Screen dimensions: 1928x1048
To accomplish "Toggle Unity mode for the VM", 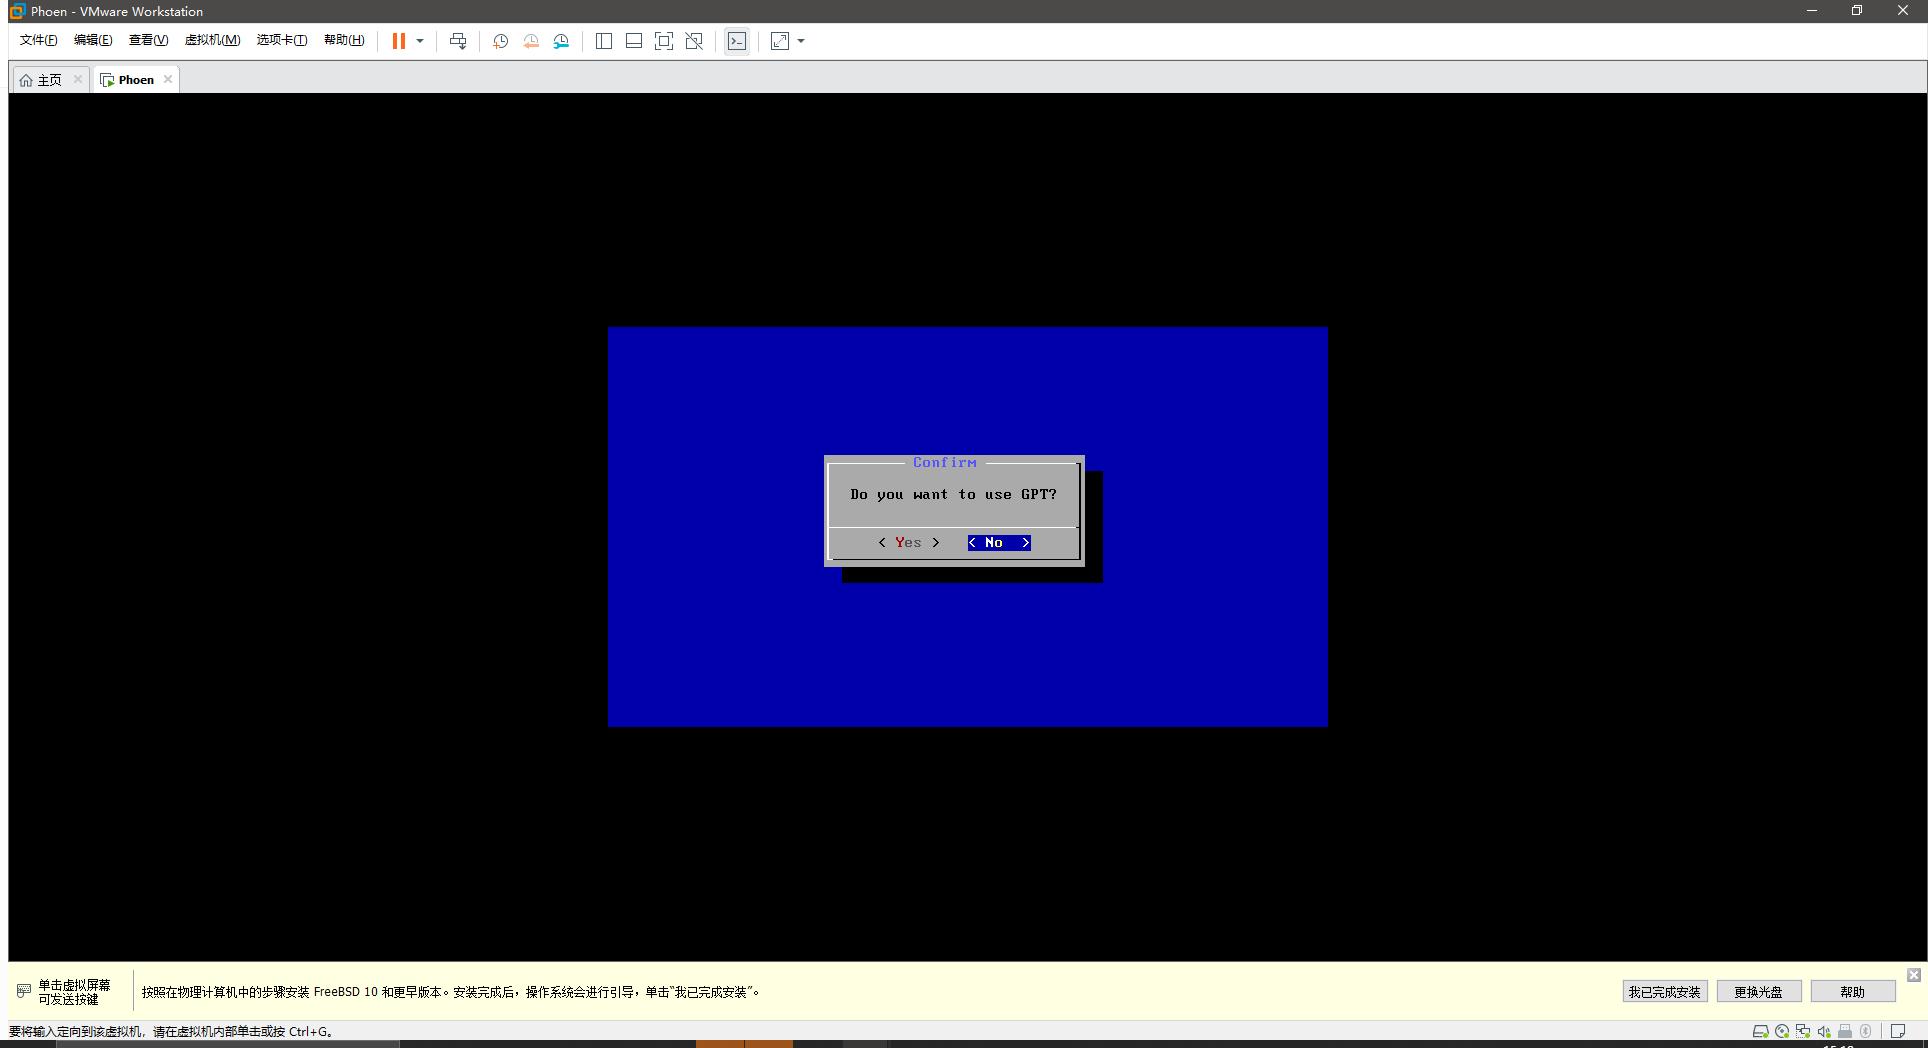I will (694, 41).
